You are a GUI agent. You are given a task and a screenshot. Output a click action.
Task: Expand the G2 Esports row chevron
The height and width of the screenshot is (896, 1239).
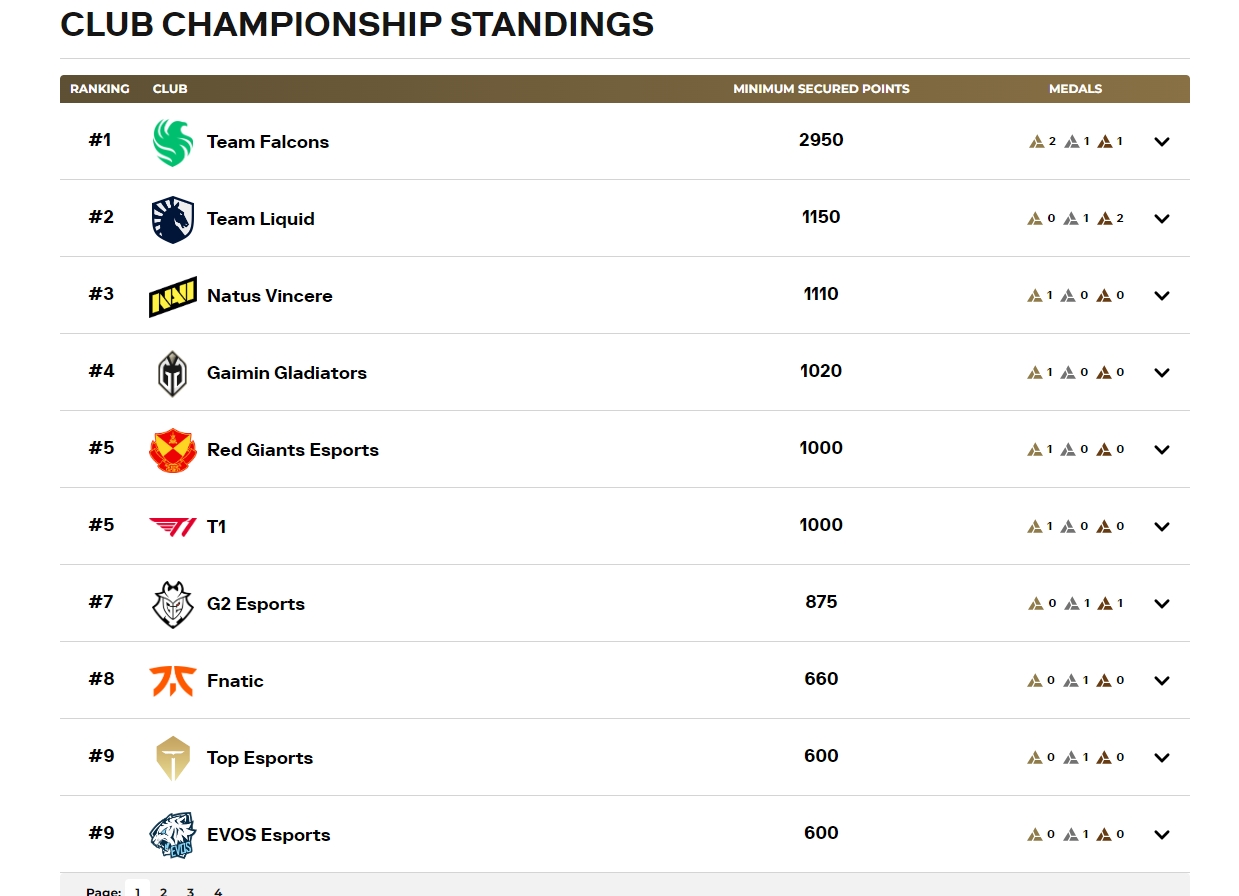point(1161,604)
